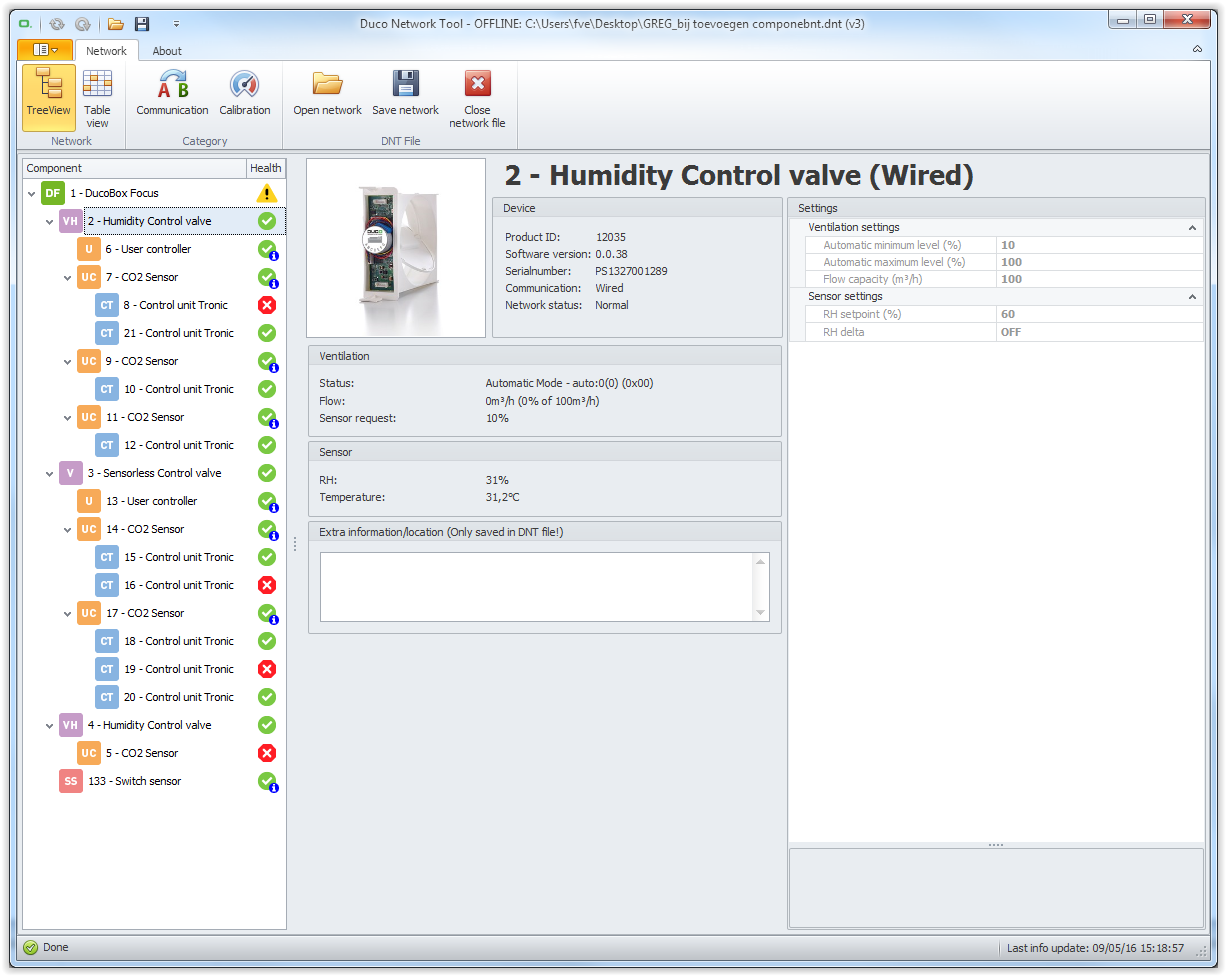
Task: Select 18 - Control unit Tronic in tree
Action: click(x=179, y=641)
